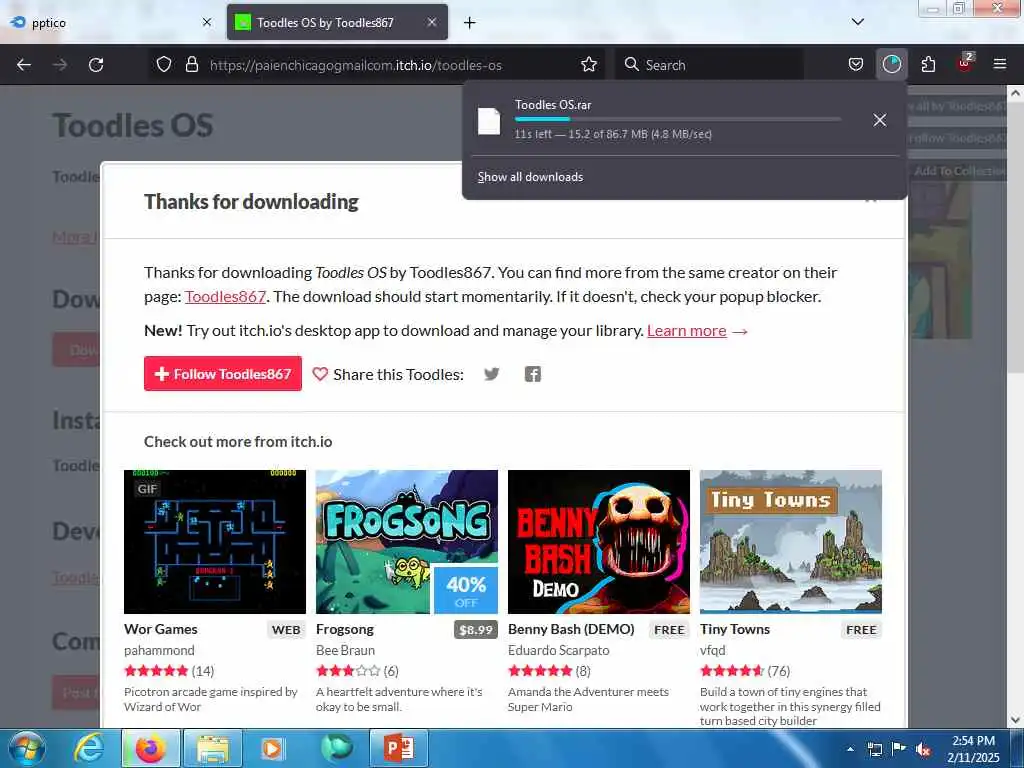Click the address bar URL
The width and height of the screenshot is (1024, 768).
(x=356, y=65)
